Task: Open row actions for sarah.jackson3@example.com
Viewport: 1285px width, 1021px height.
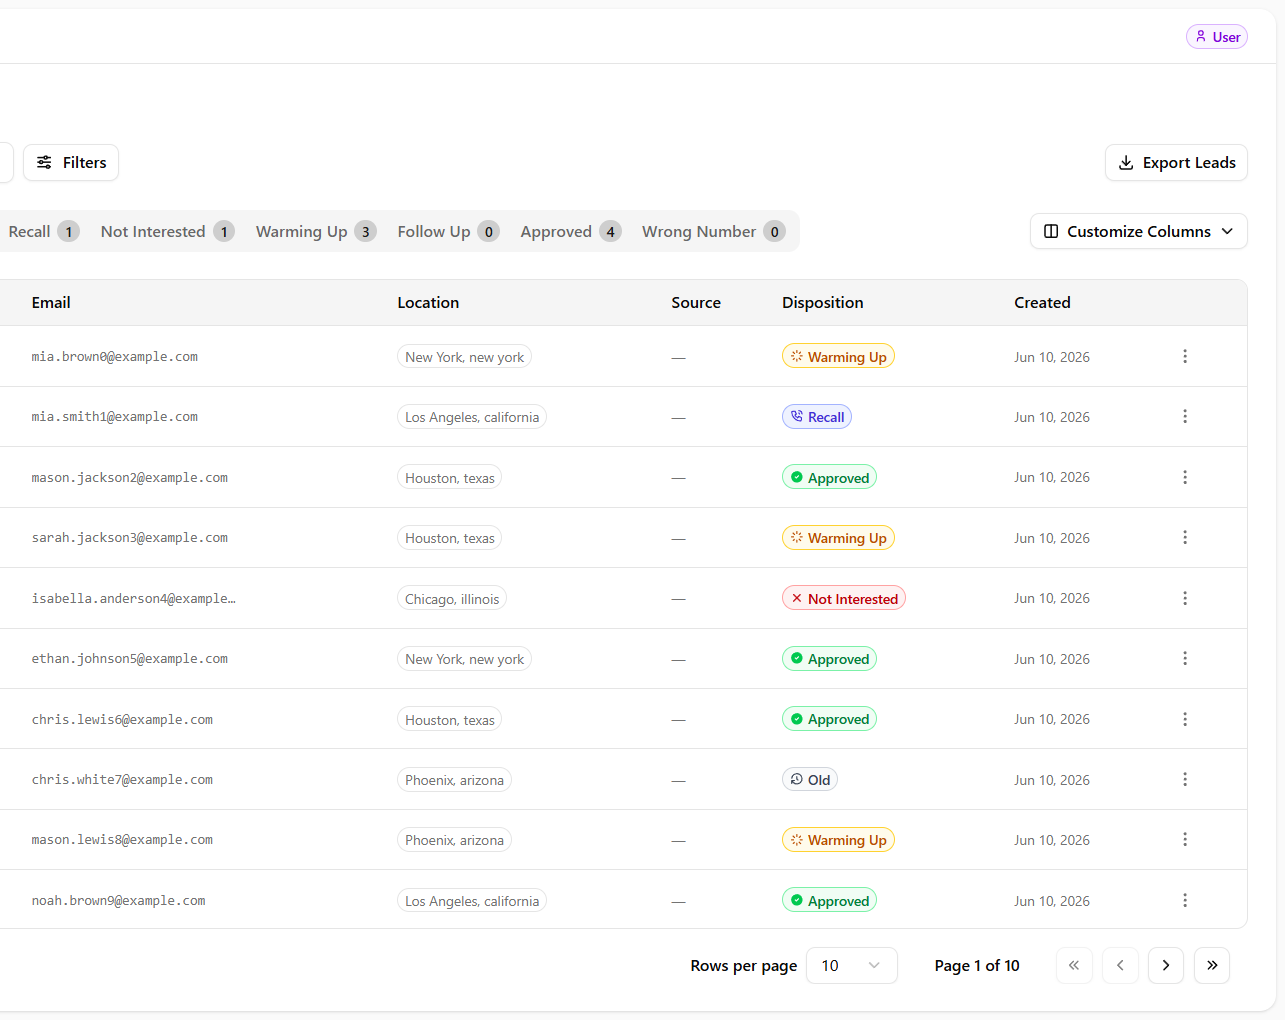Action: tap(1185, 538)
